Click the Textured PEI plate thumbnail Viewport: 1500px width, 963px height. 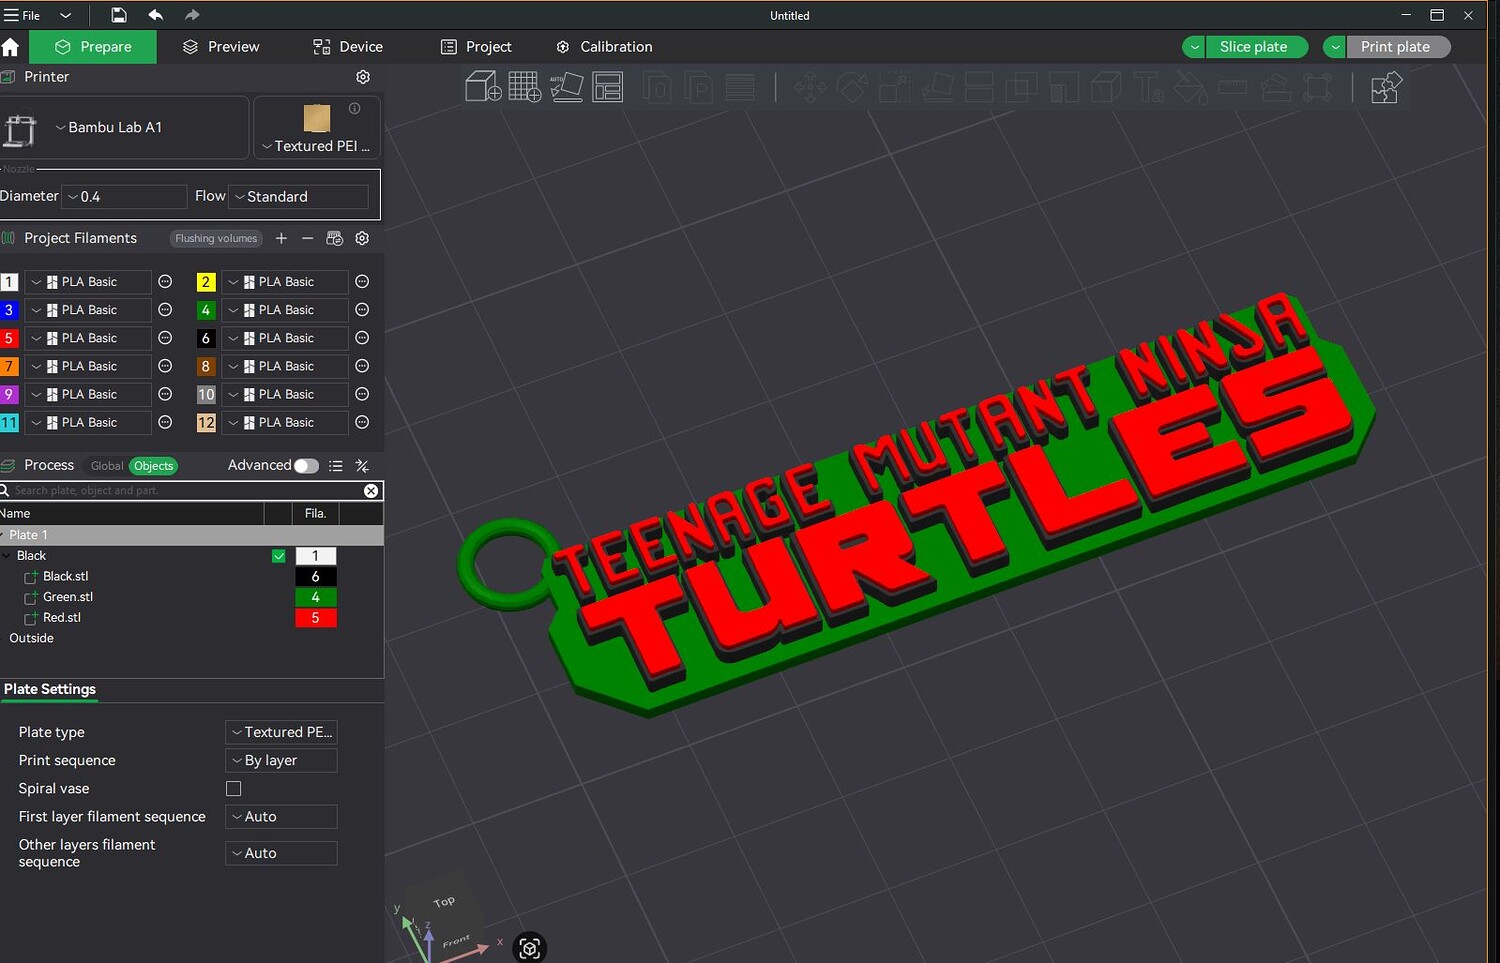[317, 118]
